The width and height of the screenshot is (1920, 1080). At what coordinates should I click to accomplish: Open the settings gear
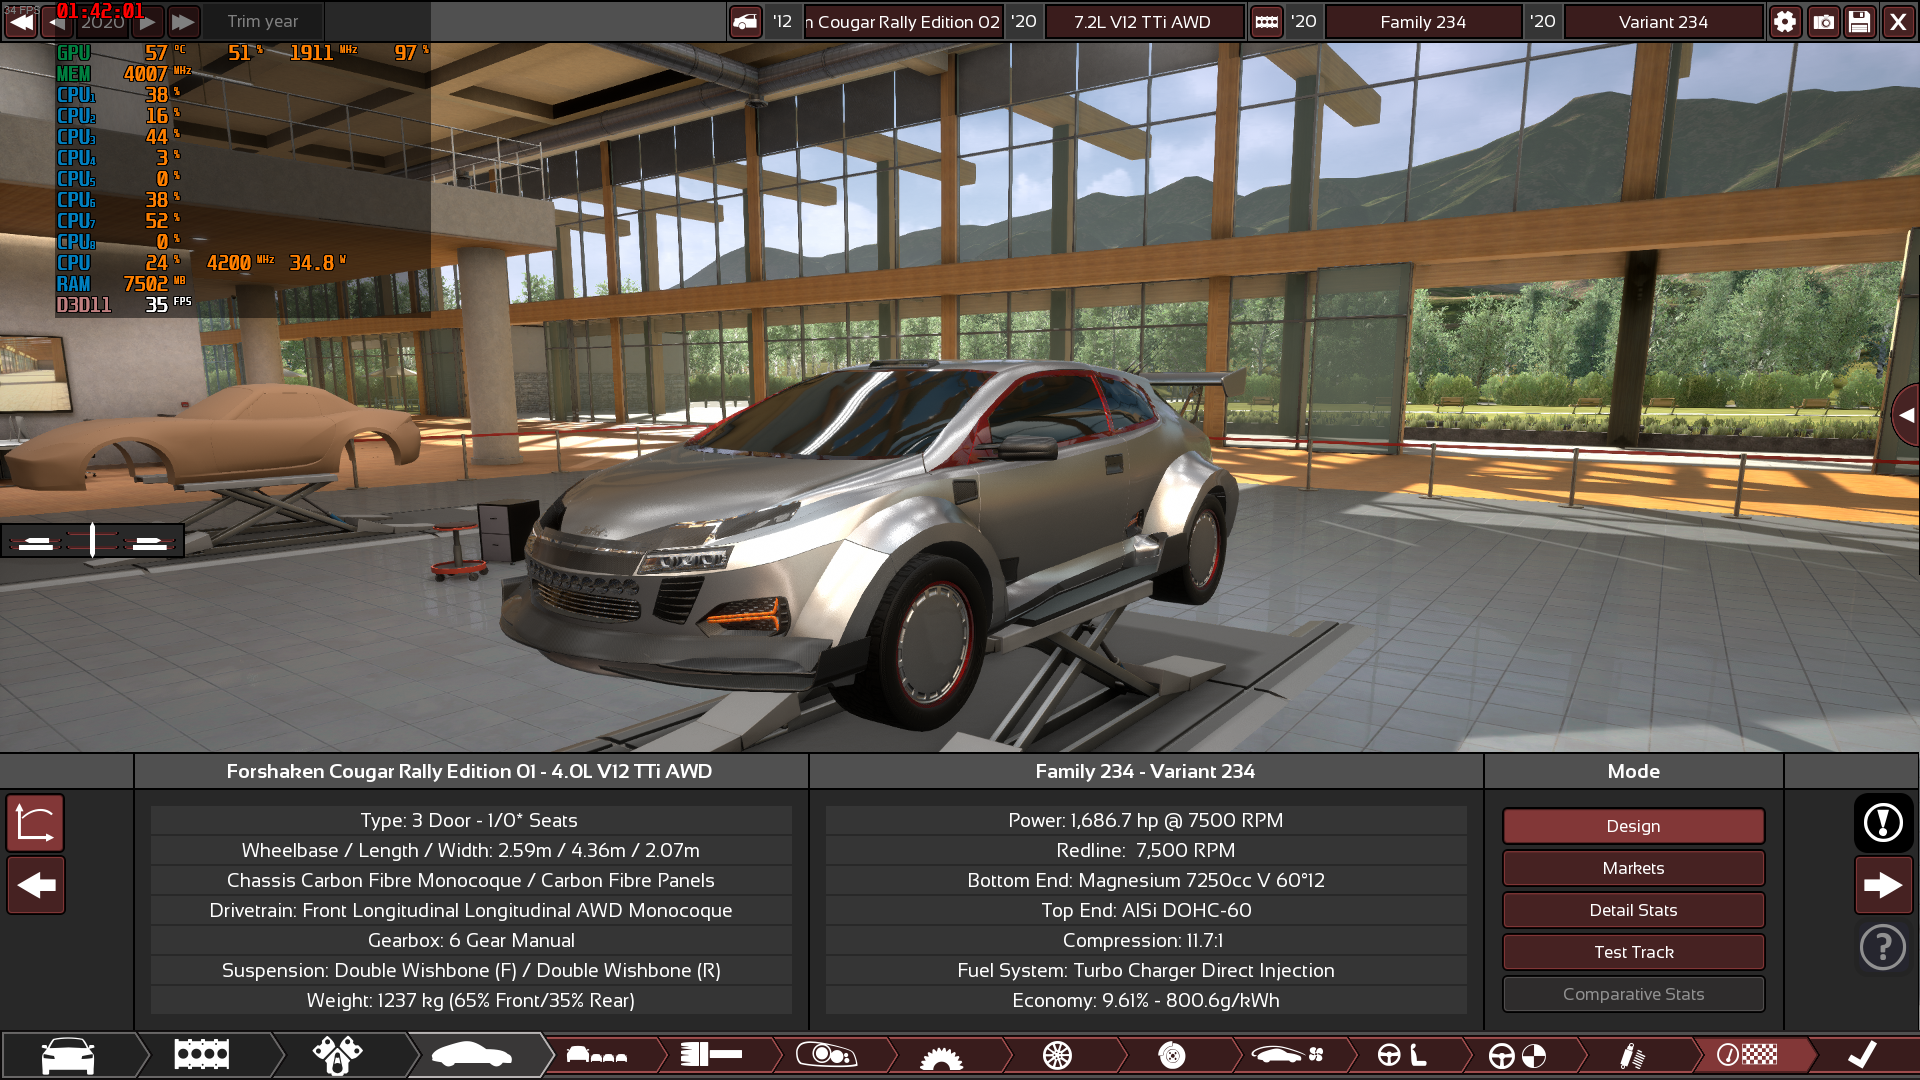(1785, 21)
